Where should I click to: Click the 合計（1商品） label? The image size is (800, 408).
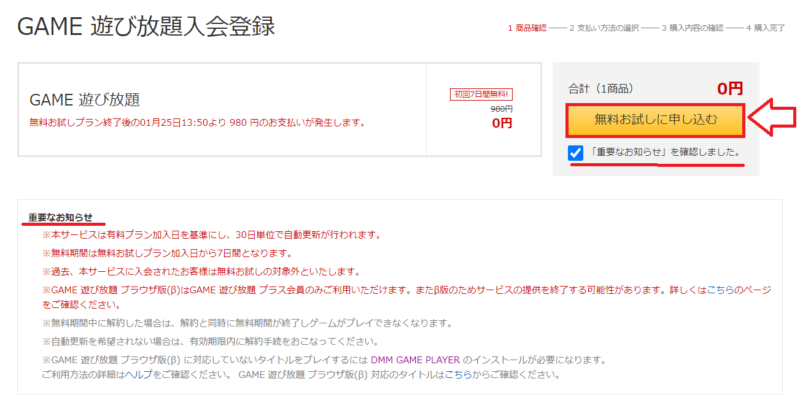point(601,89)
